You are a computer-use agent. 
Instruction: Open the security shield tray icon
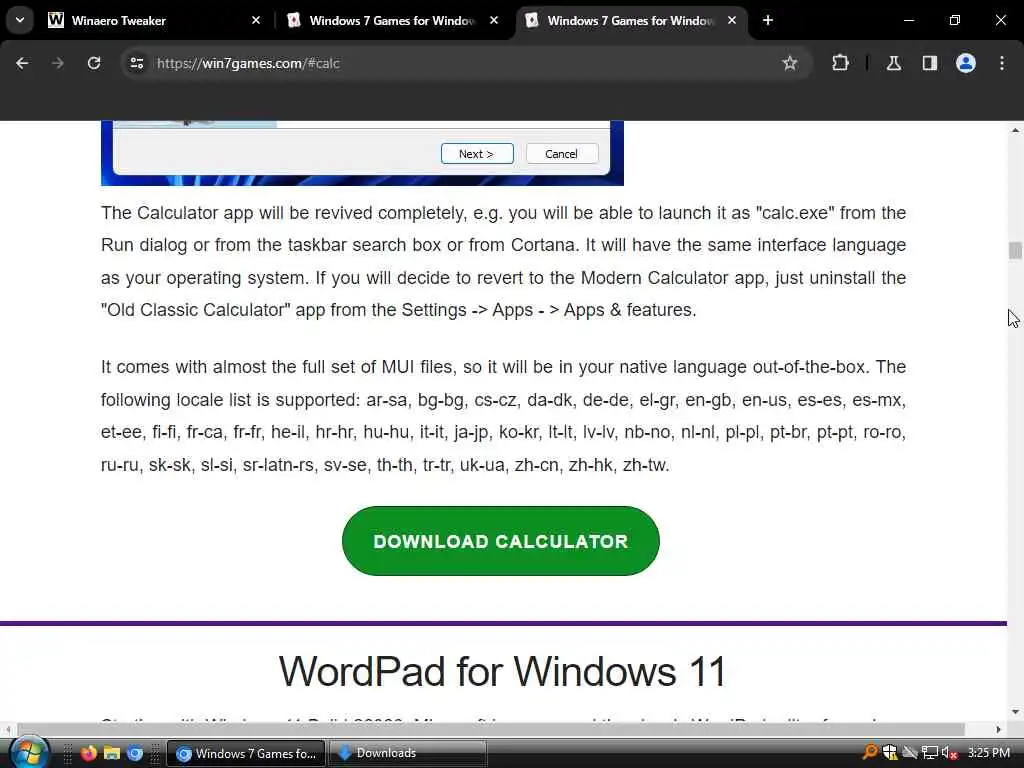(x=889, y=753)
